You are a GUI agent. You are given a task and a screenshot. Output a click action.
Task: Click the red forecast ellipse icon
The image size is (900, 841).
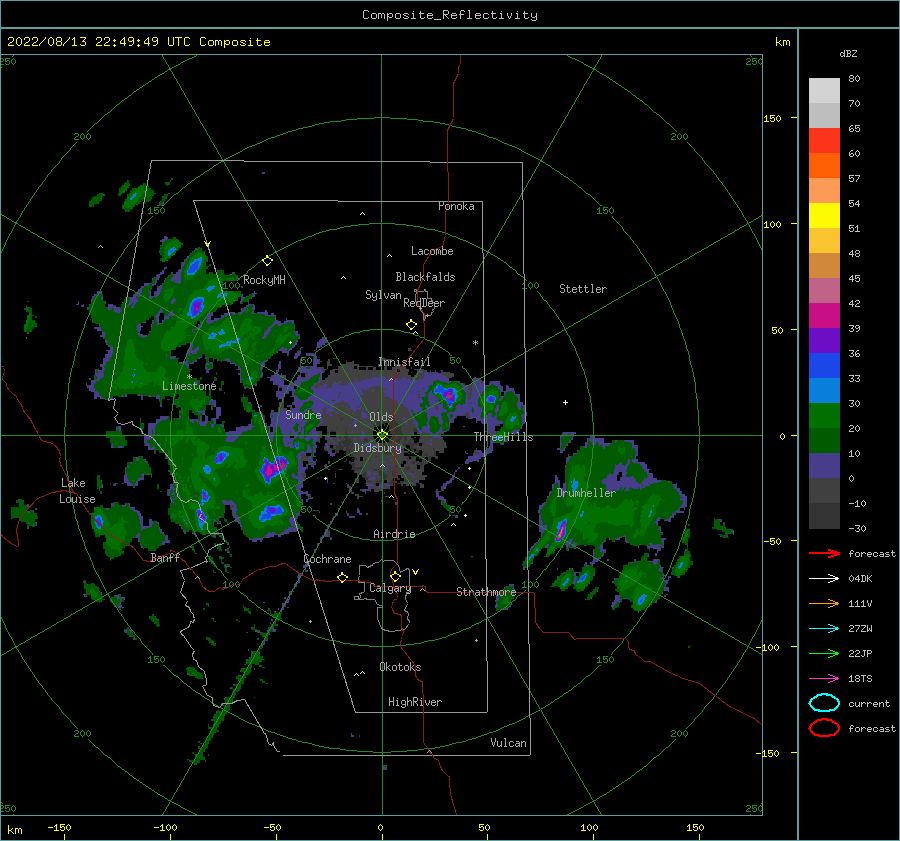[824, 728]
